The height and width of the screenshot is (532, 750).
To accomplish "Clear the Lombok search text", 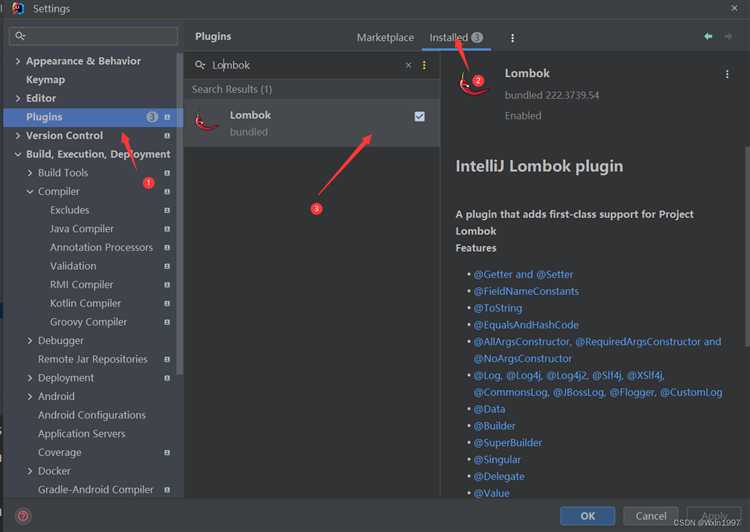I will [x=408, y=65].
